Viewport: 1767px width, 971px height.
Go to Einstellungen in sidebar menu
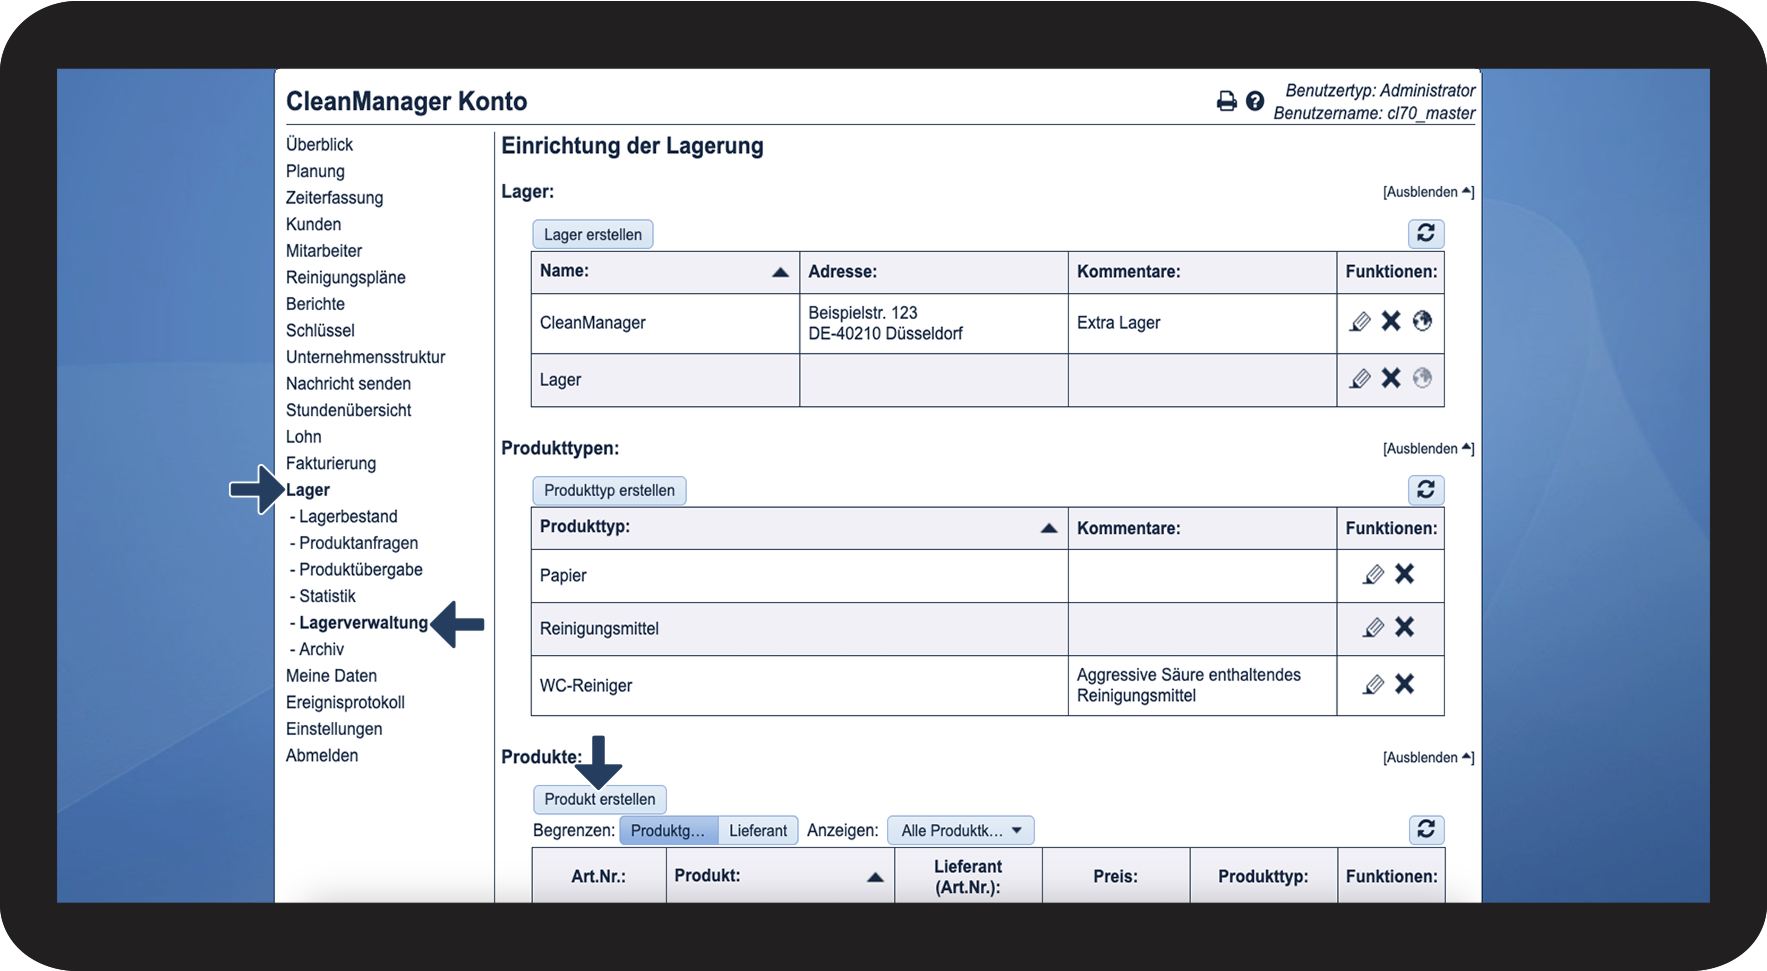(334, 729)
